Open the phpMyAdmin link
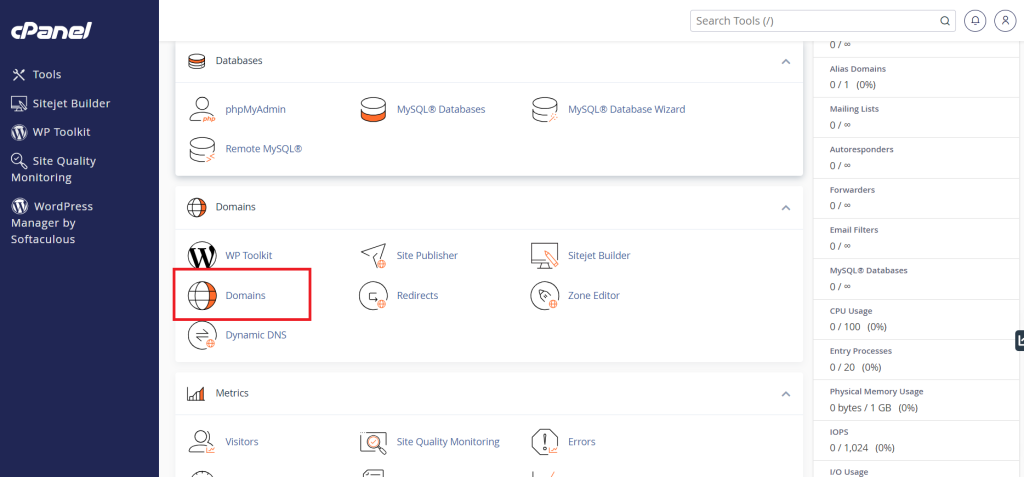Screen dimensions: 1024x477 coord(255,110)
